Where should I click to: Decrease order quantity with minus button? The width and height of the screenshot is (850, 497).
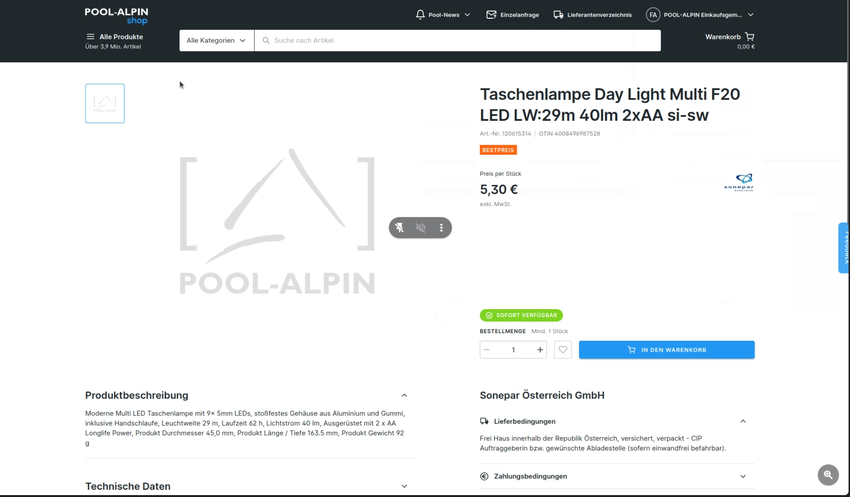pyautogui.click(x=487, y=350)
